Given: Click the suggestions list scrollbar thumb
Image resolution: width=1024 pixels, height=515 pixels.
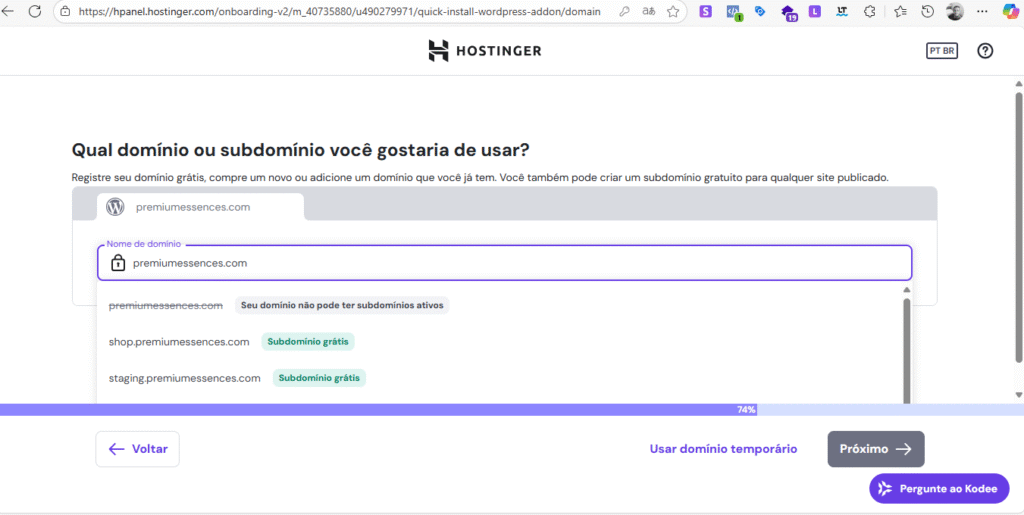Looking at the screenshot, I should pyautogui.click(x=906, y=351).
